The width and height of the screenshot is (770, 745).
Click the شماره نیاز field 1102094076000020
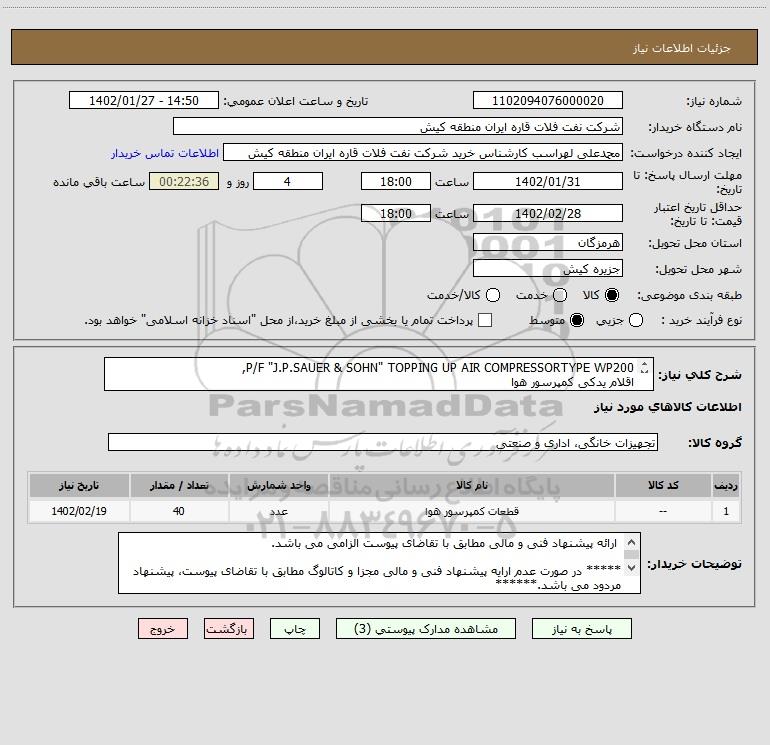tap(548, 100)
